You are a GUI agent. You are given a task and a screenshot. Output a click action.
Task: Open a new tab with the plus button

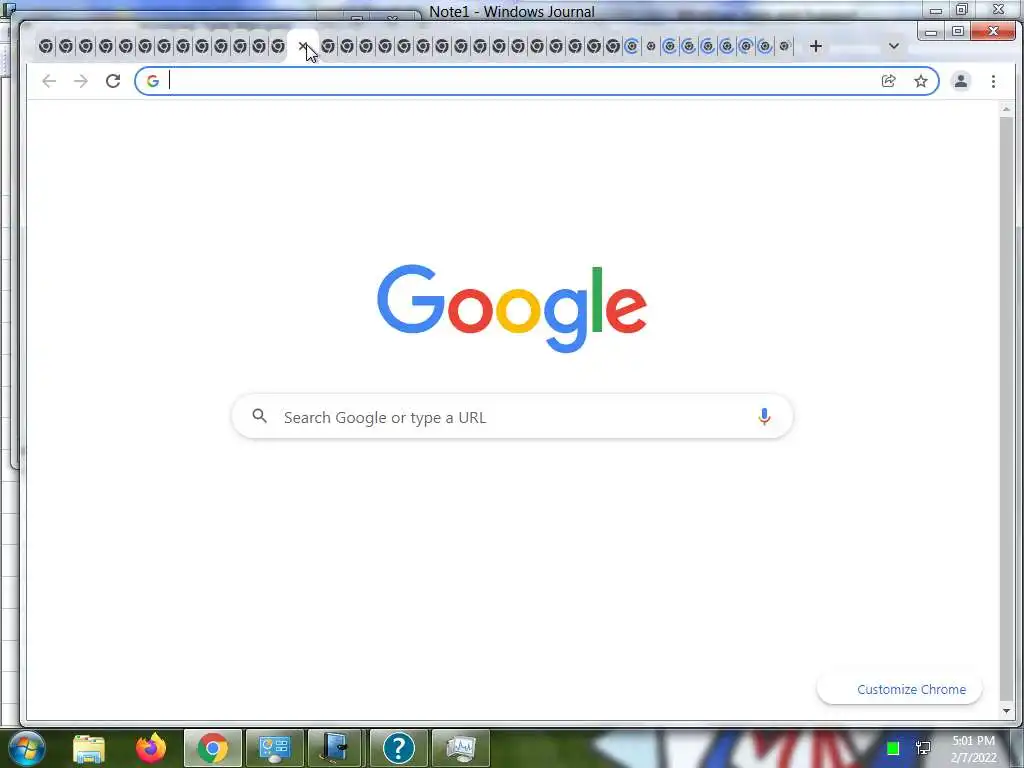tap(816, 46)
